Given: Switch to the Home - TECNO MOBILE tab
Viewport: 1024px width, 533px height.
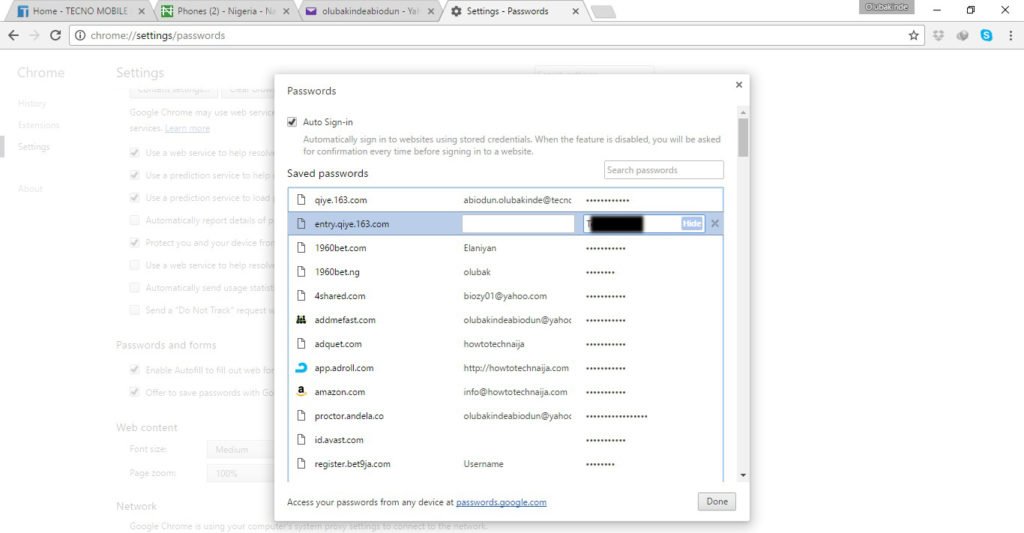Looking at the screenshot, I should tap(79, 11).
